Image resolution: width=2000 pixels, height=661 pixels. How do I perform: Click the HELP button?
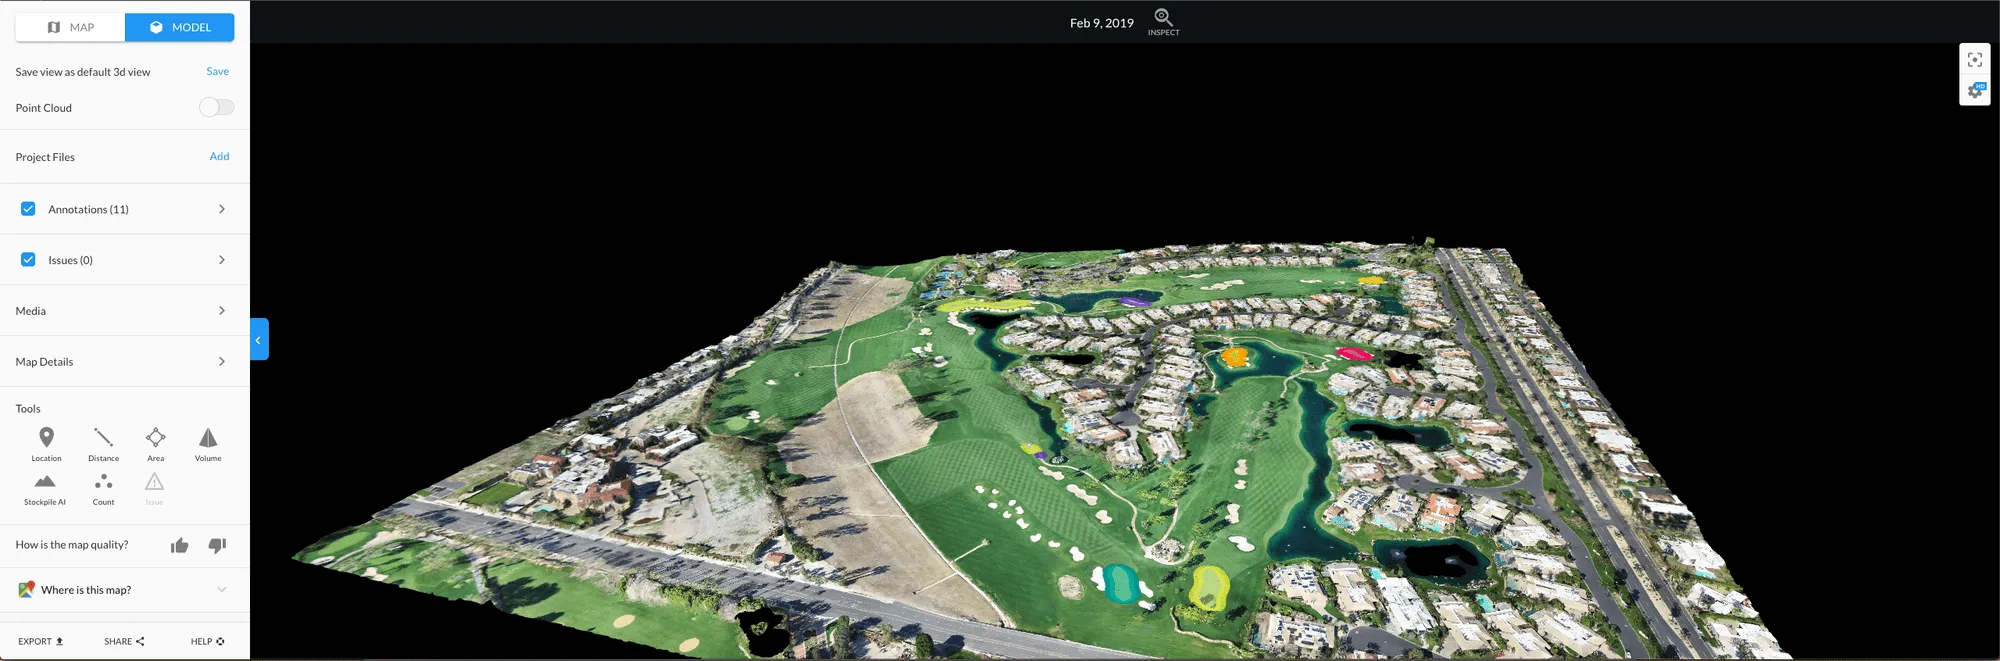(x=208, y=641)
